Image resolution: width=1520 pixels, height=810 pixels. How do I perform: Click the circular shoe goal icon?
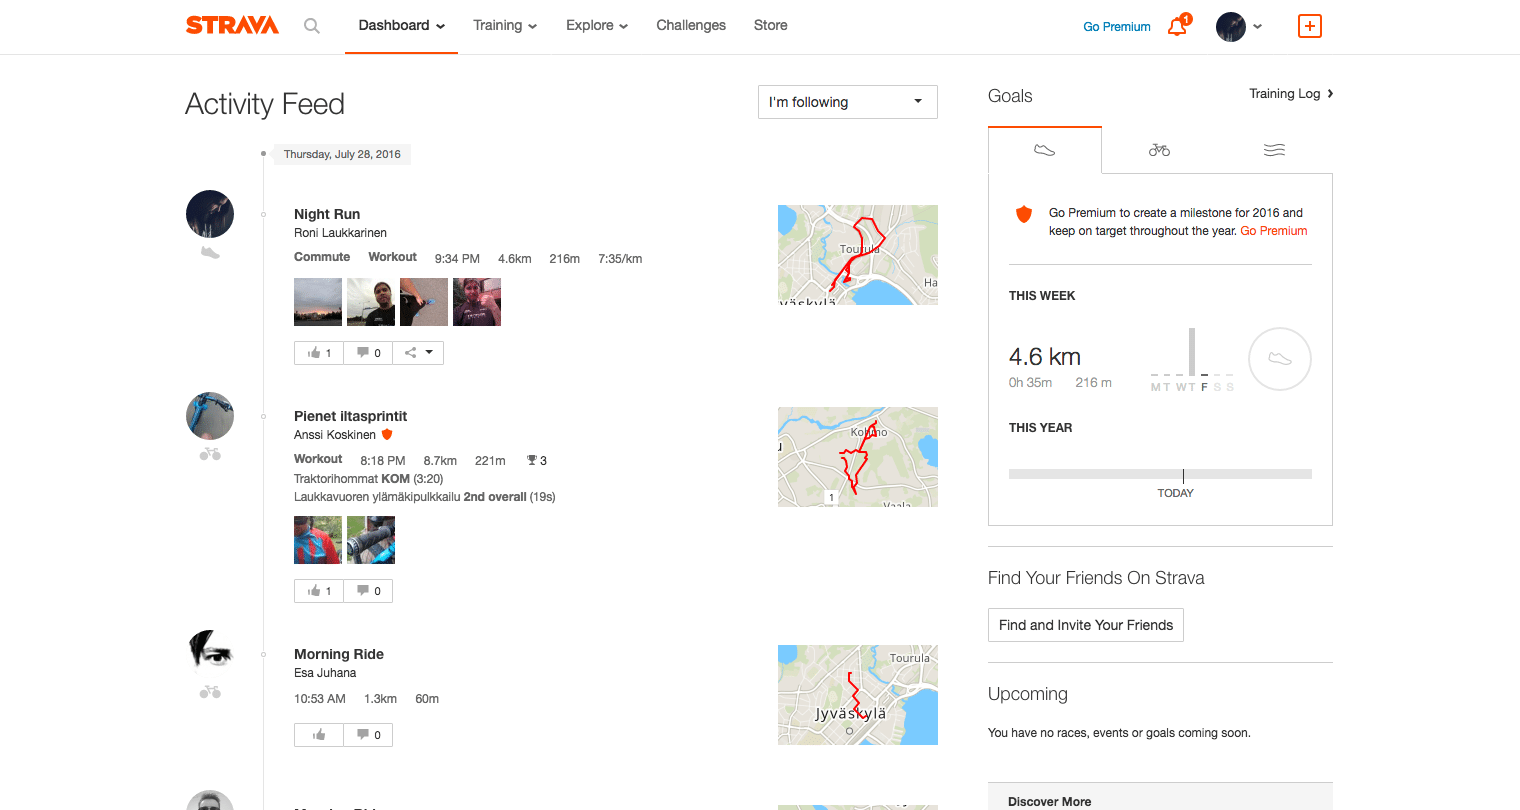tap(1280, 359)
